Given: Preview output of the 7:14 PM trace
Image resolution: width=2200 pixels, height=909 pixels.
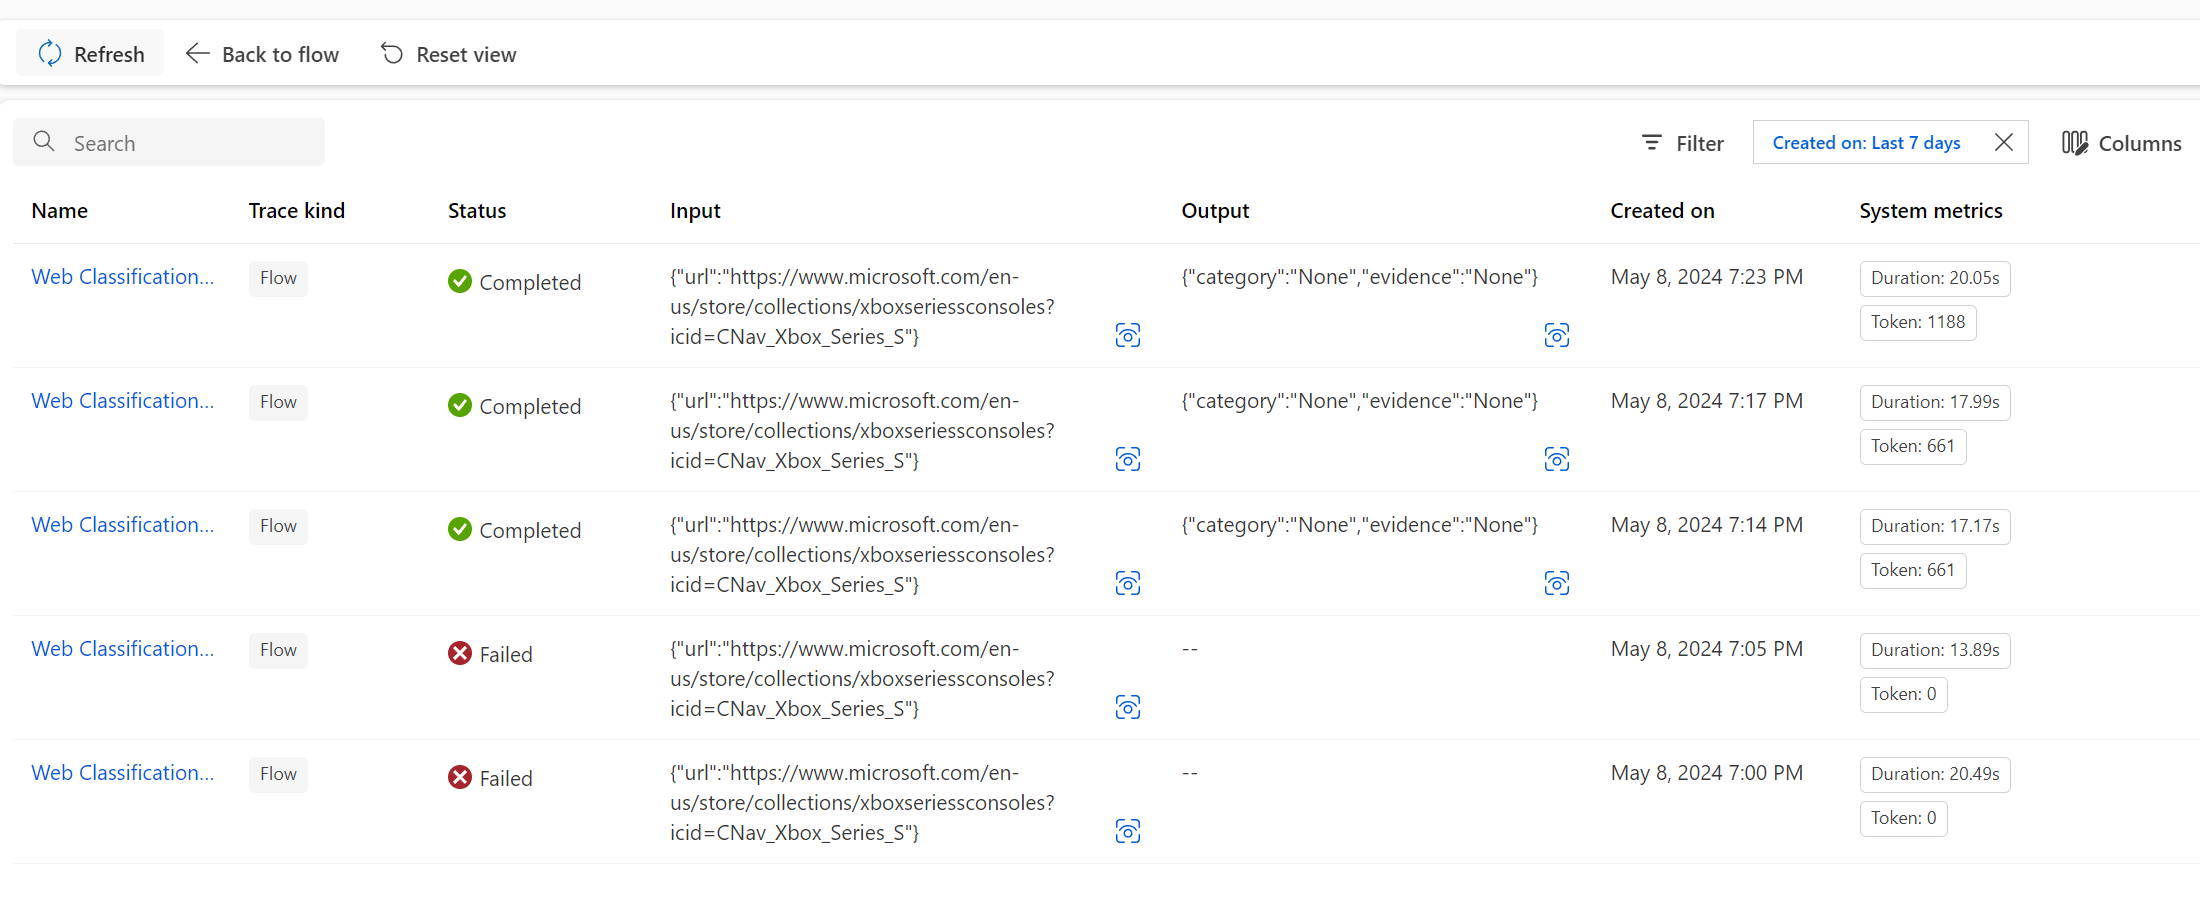Looking at the screenshot, I should coord(1557,583).
